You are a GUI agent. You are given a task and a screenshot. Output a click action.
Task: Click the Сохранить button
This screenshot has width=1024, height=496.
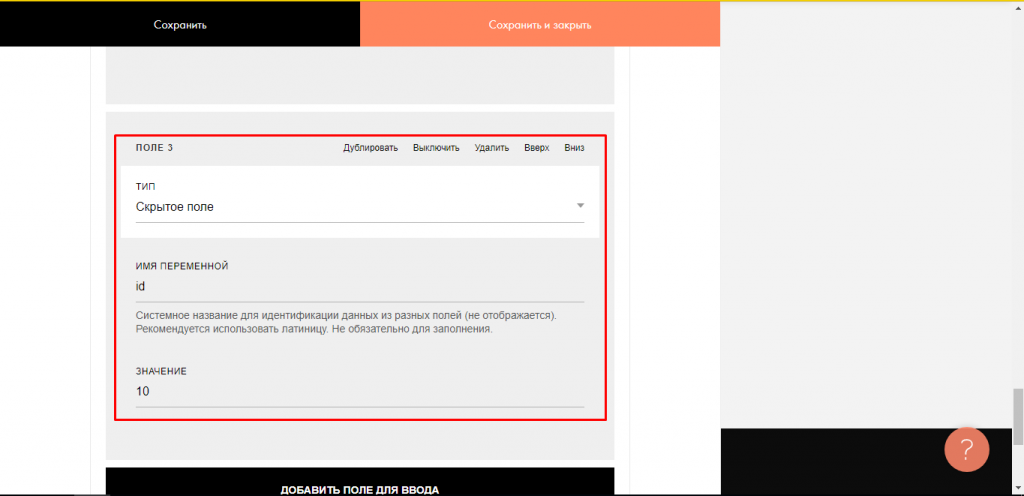pyautogui.click(x=180, y=24)
